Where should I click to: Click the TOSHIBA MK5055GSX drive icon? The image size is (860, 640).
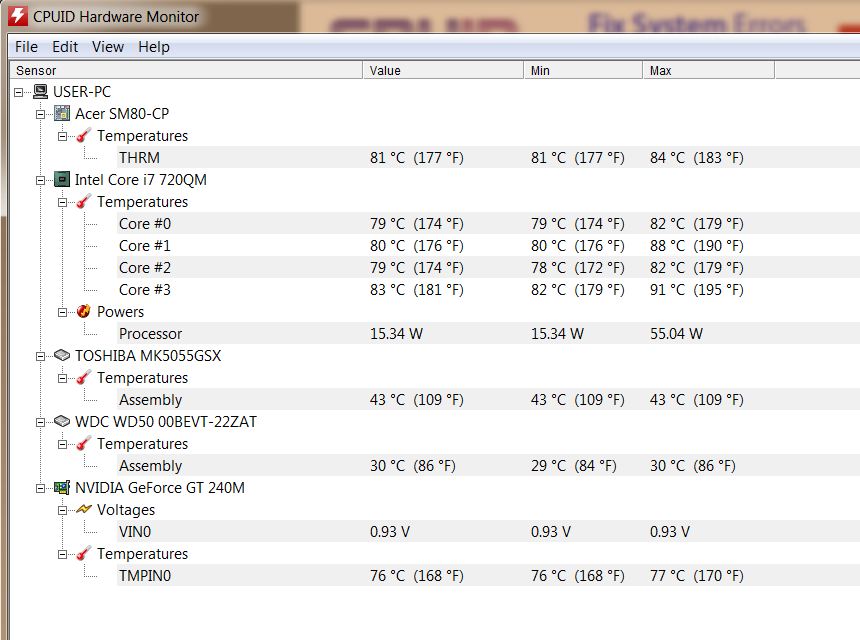click(62, 355)
